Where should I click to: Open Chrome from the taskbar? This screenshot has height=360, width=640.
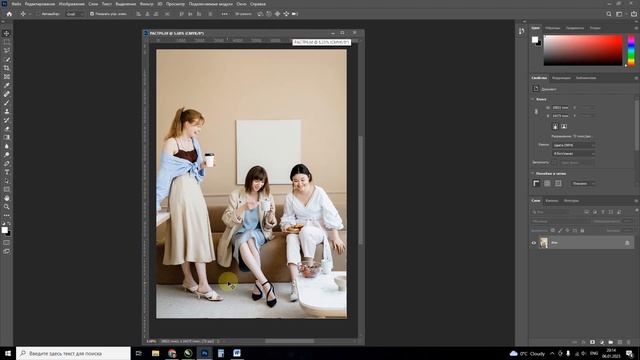pyautogui.click(x=172, y=353)
